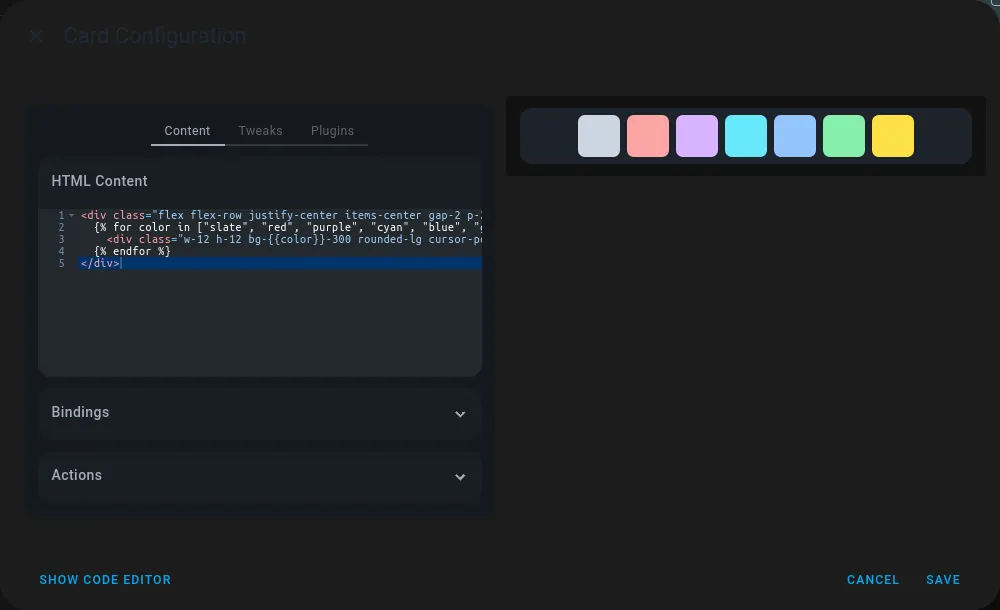Click line number 5 in gutter
Screen dimensions: 1000x610
pos(61,264)
